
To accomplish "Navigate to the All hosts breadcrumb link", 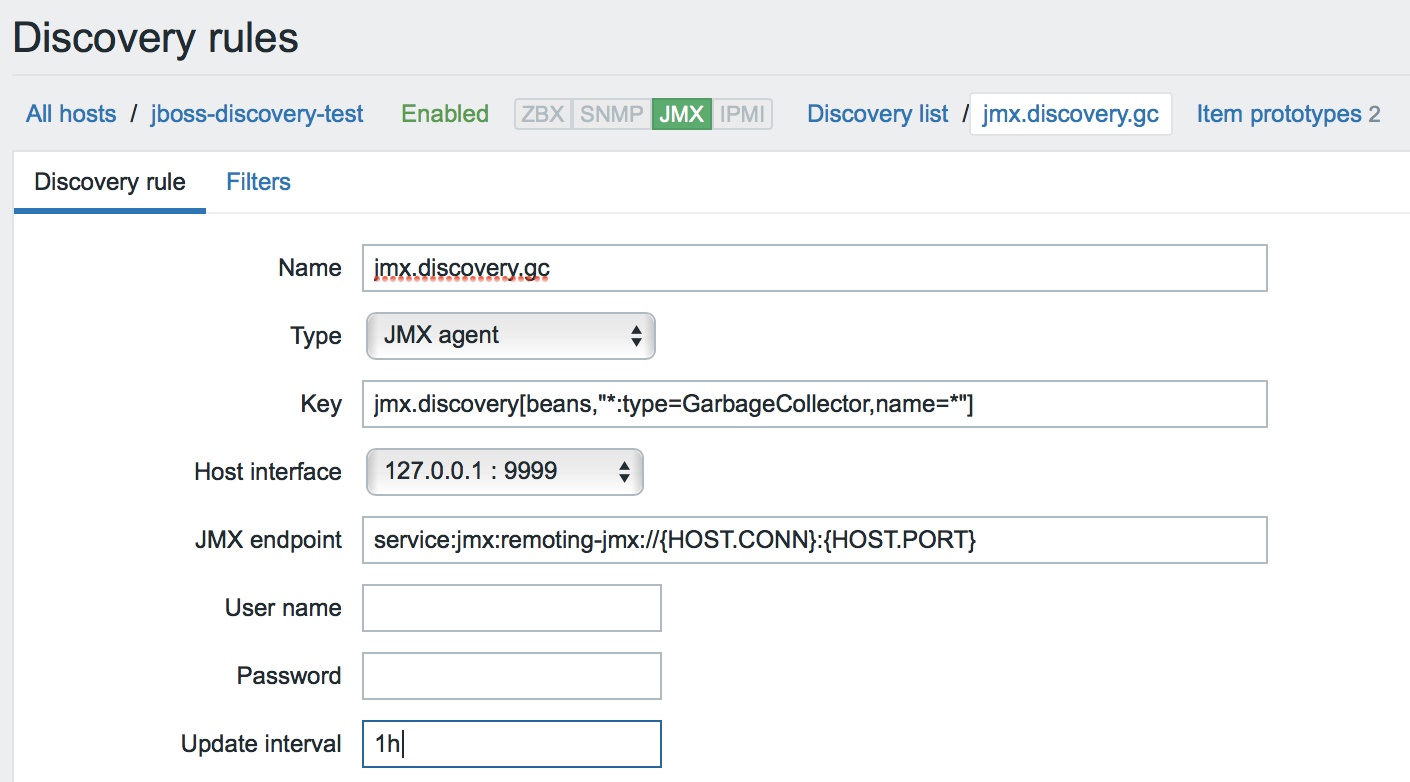I will (x=70, y=114).
